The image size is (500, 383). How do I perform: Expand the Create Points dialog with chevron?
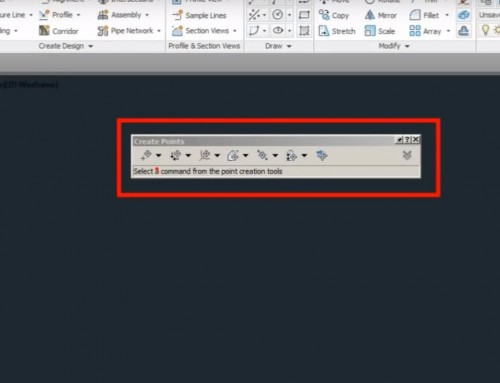(407, 155)
